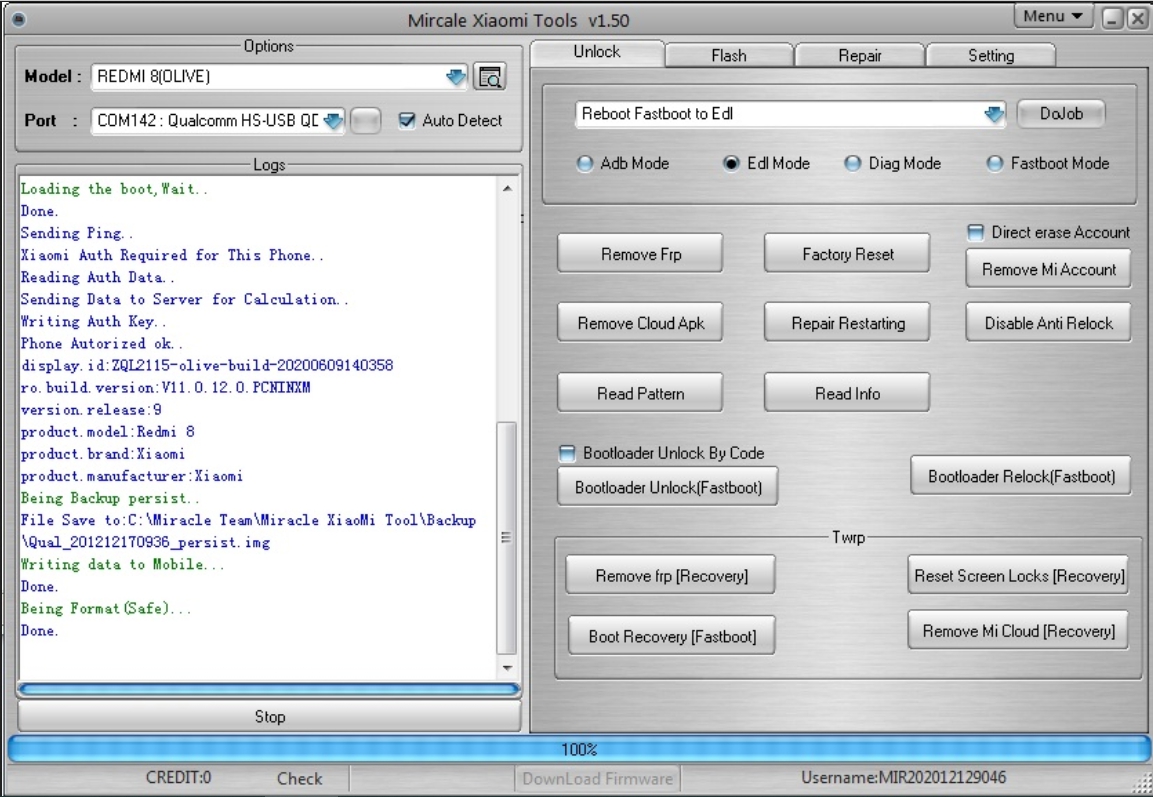Toggle the Auto Detect checkbox
The image size is (1153, 797).
[407, 121]
